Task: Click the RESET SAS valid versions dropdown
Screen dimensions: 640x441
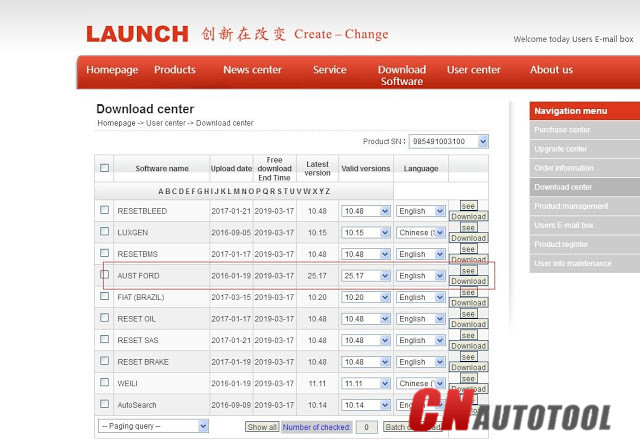Action: click(366, 341)
